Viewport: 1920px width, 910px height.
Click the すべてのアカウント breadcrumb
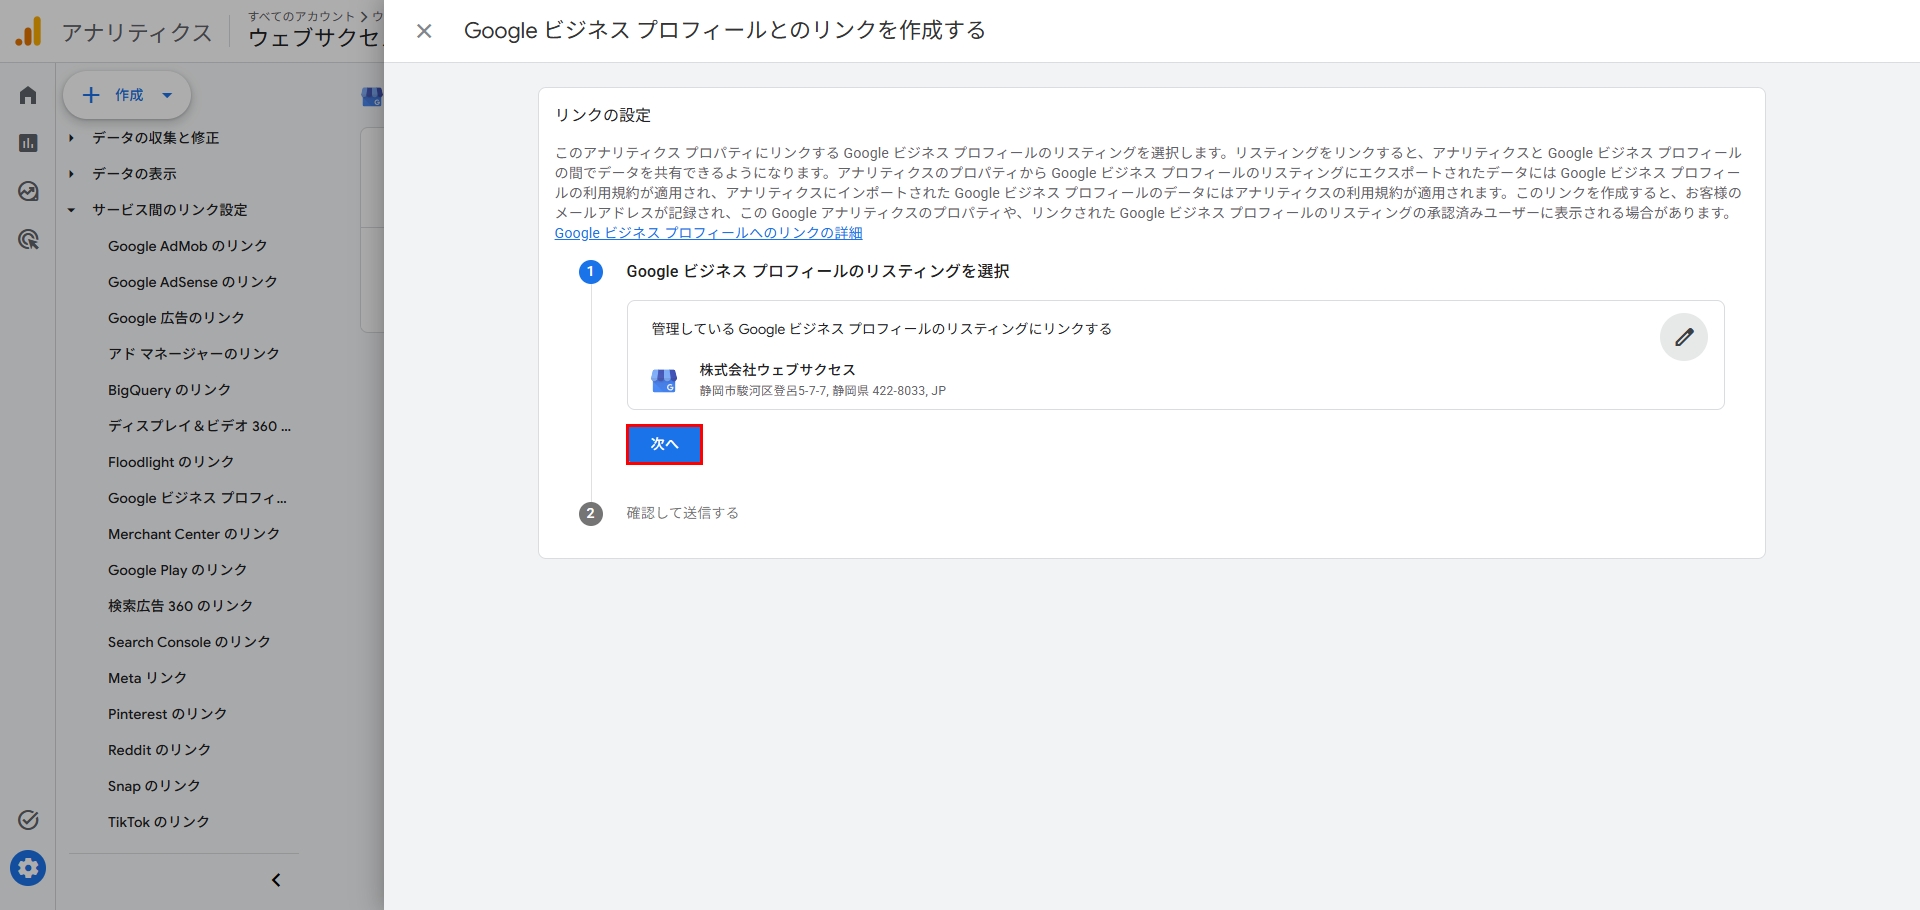pyautogui.click(x=302, y=16)
